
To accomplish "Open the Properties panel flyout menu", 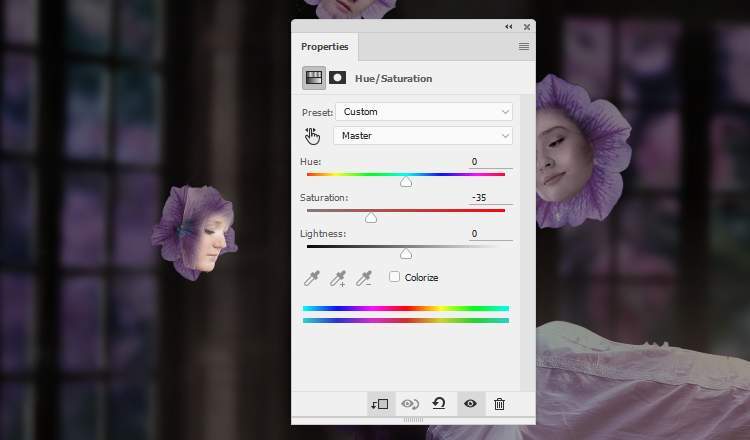I will [524, 46].
